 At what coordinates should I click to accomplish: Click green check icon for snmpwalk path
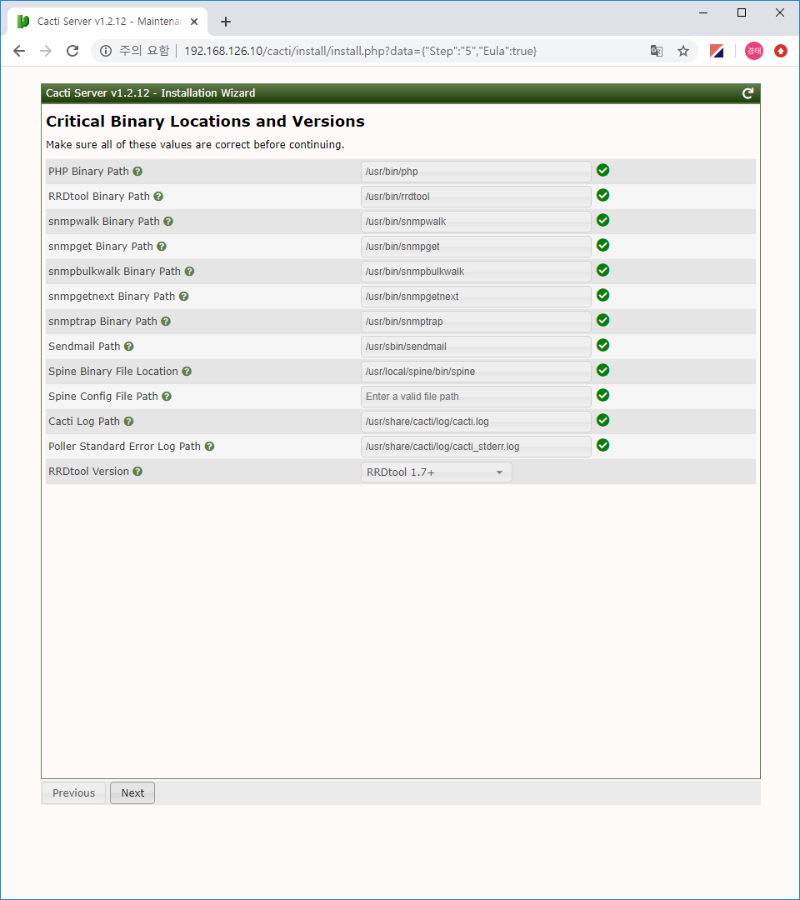pos(603,220)
